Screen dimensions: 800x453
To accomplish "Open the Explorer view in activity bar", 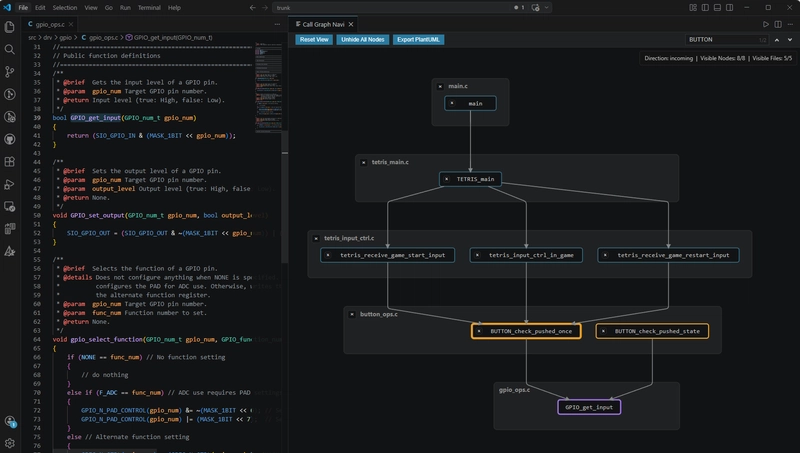I will point(9,27).
